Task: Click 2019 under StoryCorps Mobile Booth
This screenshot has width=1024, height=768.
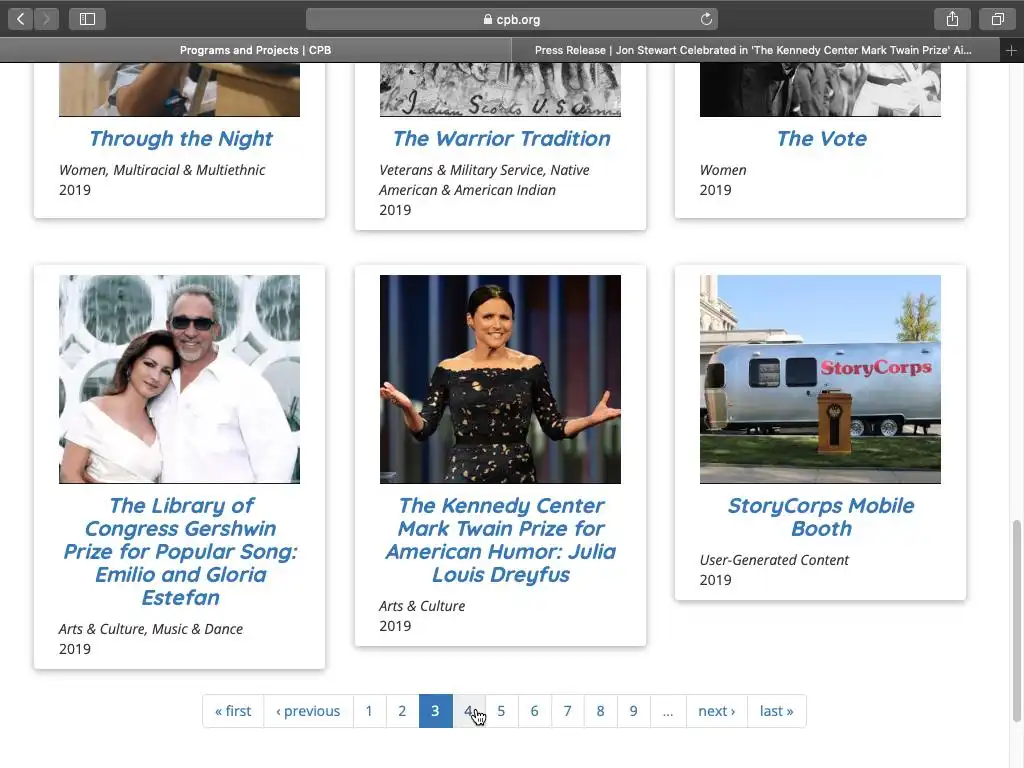Action: point(716,580)
